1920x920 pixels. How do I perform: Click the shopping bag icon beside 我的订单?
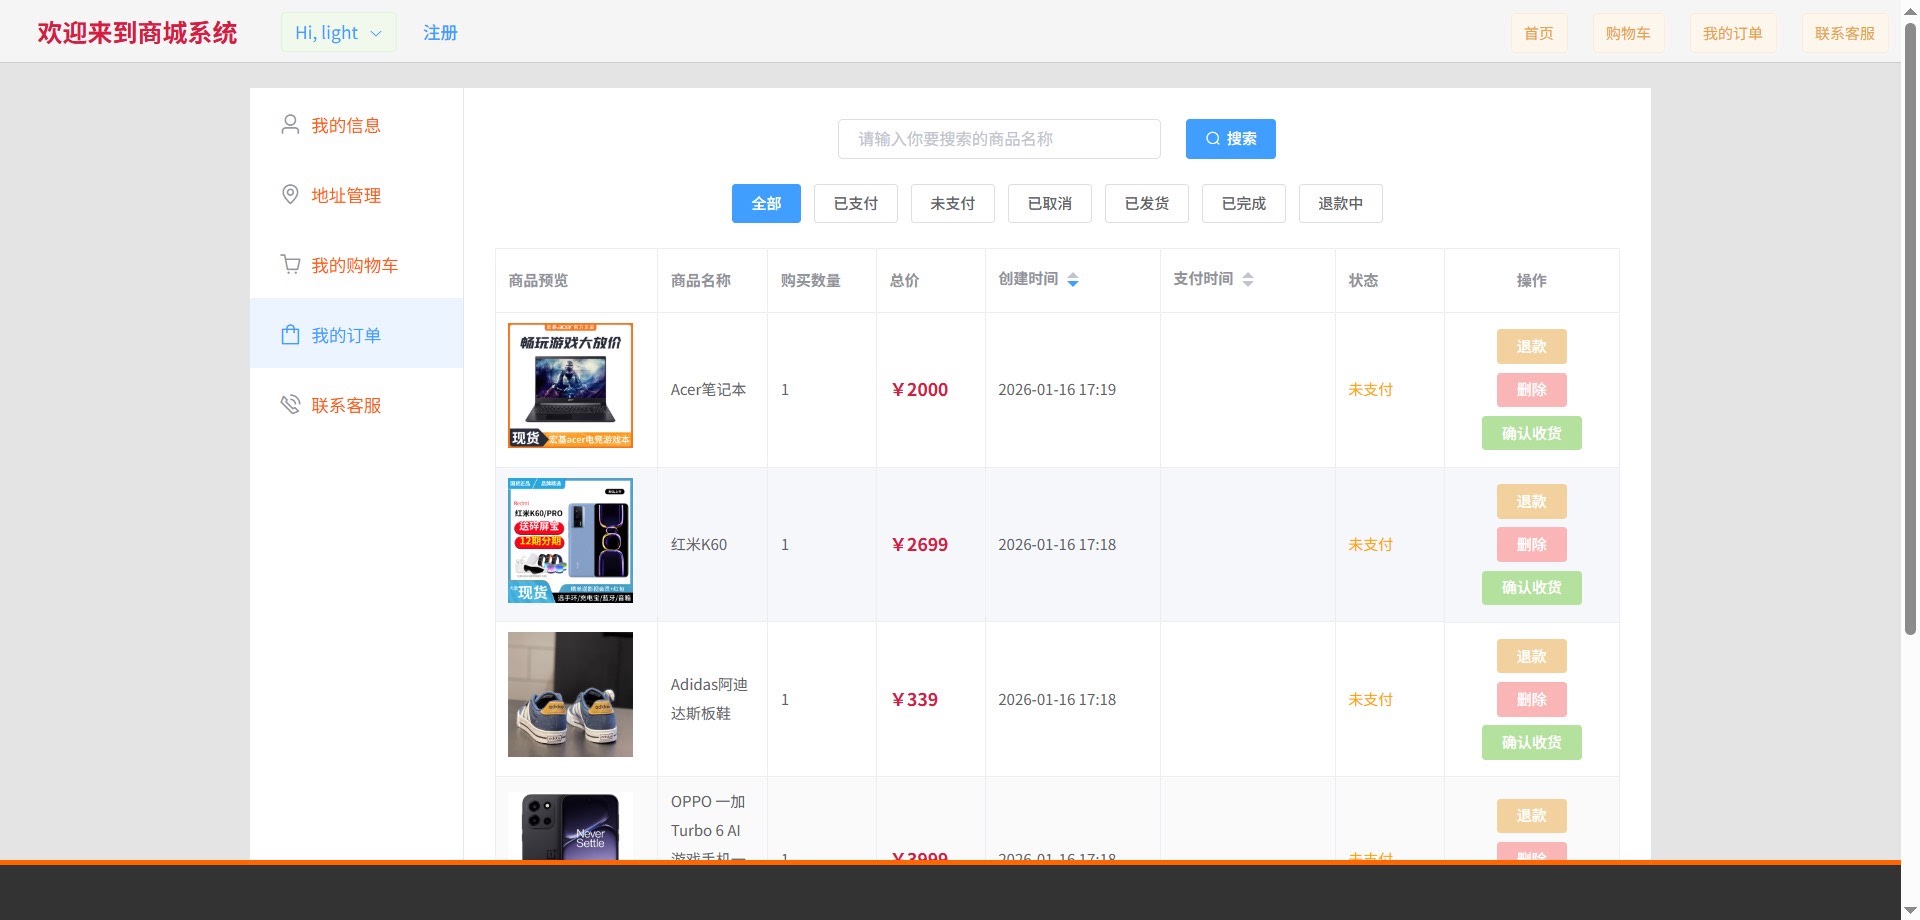coord(290,334)
